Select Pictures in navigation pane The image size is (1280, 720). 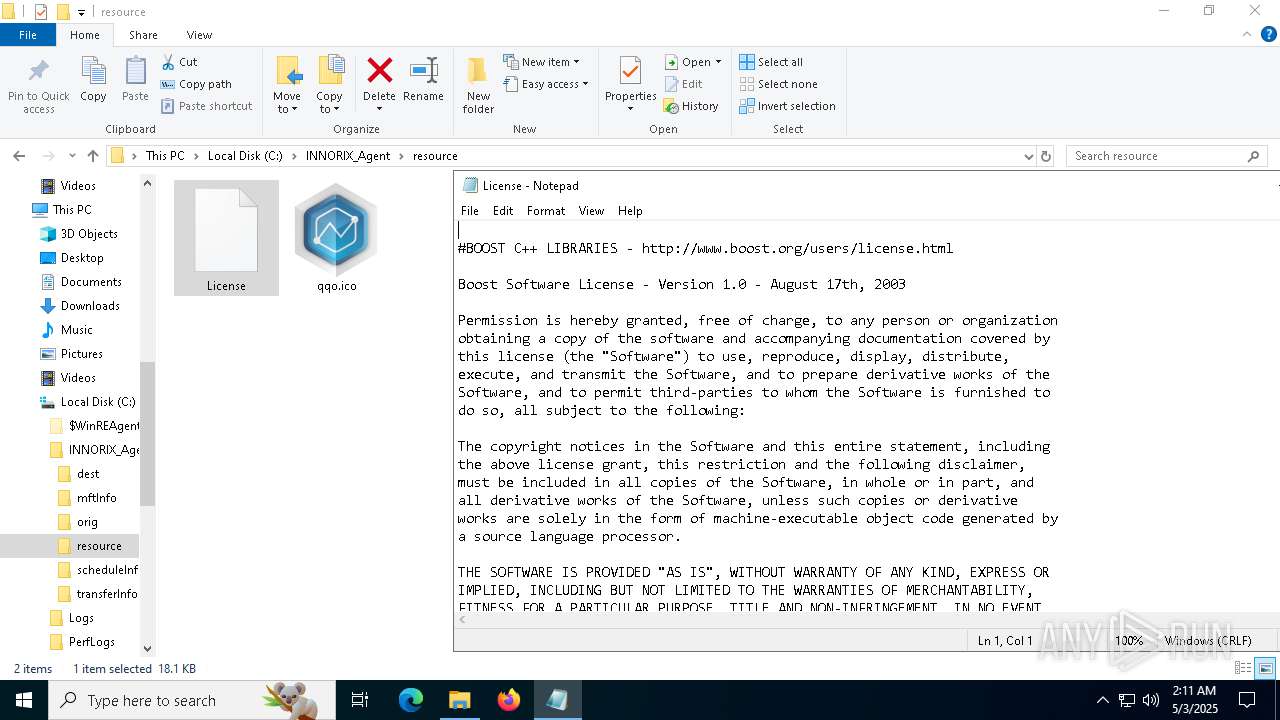point(81,354)
